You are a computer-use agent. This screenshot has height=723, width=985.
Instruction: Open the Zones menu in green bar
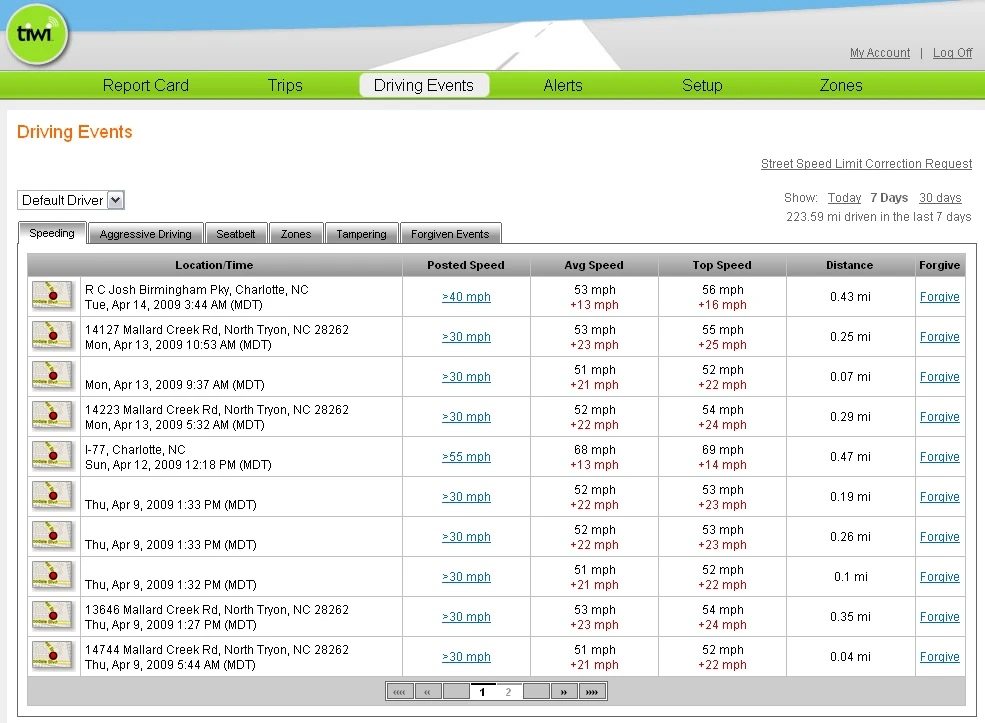(841, 85)
